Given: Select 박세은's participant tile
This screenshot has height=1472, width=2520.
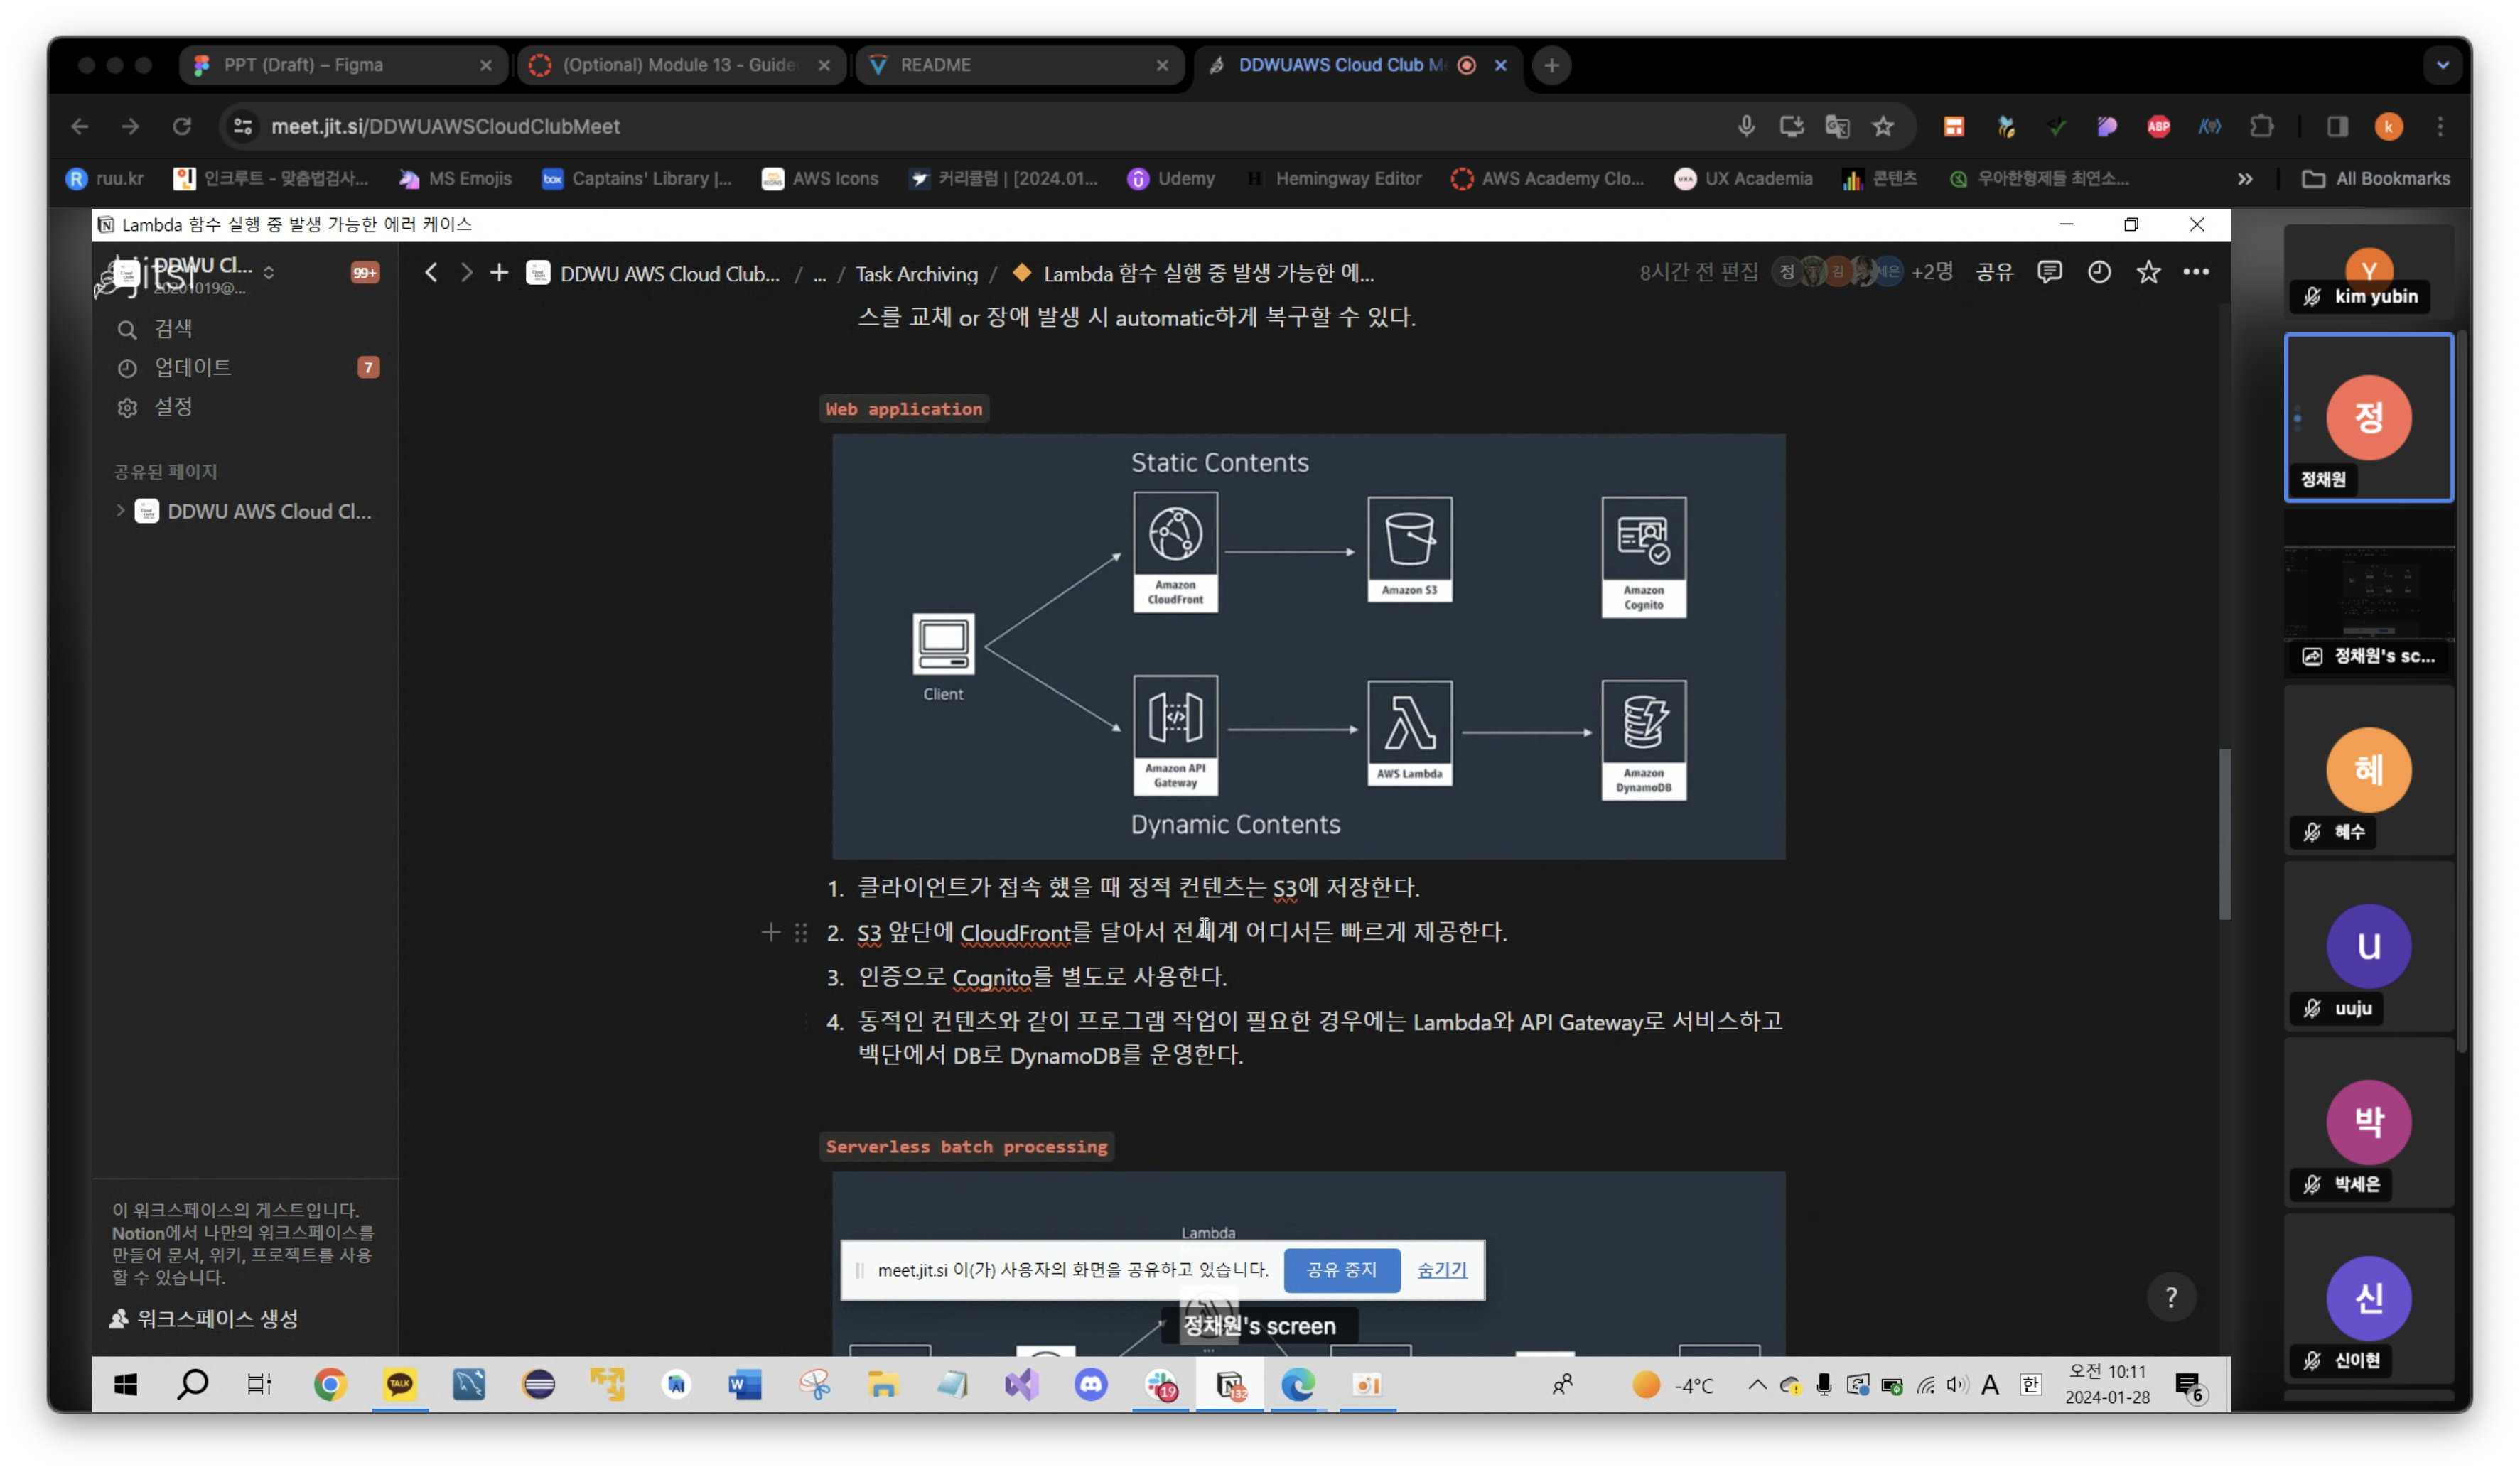Looking at the screenshot, I should tap(2369, 1122).
